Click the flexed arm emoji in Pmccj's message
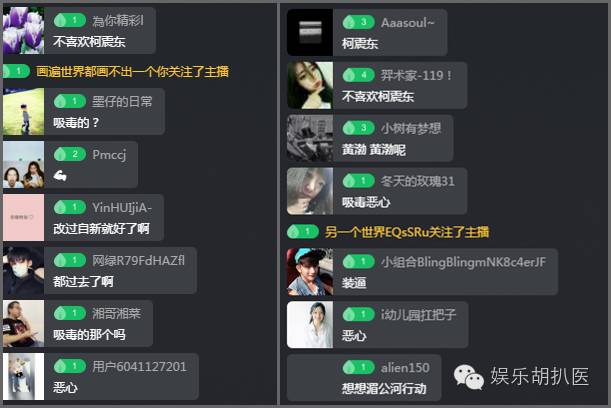 coord(60,176)
